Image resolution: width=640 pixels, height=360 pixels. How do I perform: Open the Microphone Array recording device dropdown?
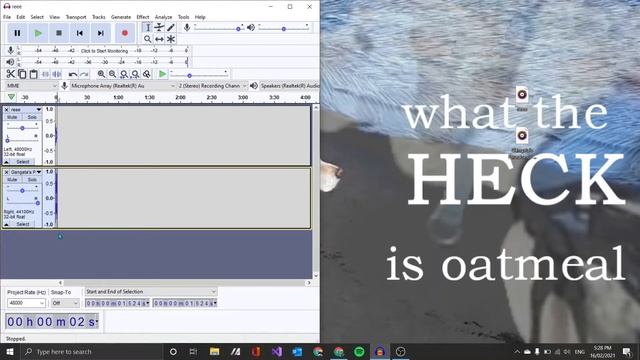coord(123,86)
